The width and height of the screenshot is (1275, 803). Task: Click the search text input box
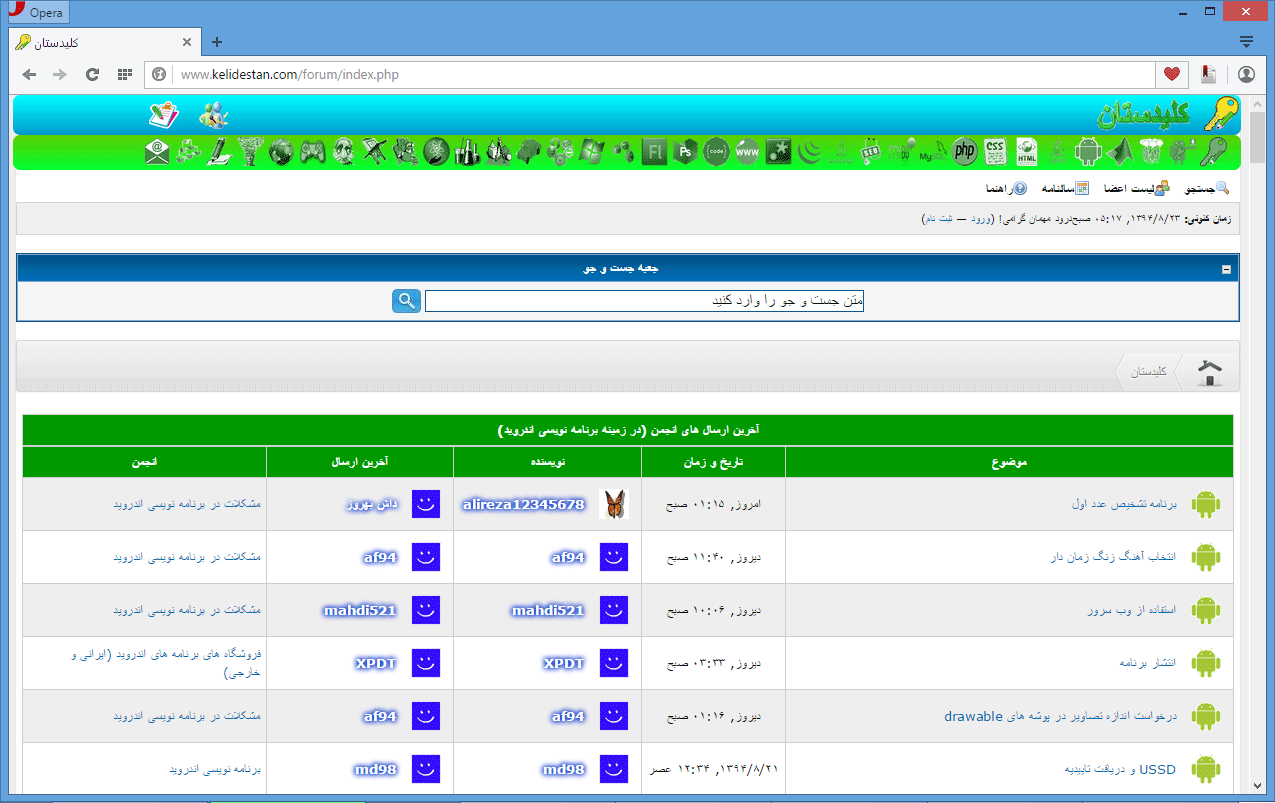644,301
